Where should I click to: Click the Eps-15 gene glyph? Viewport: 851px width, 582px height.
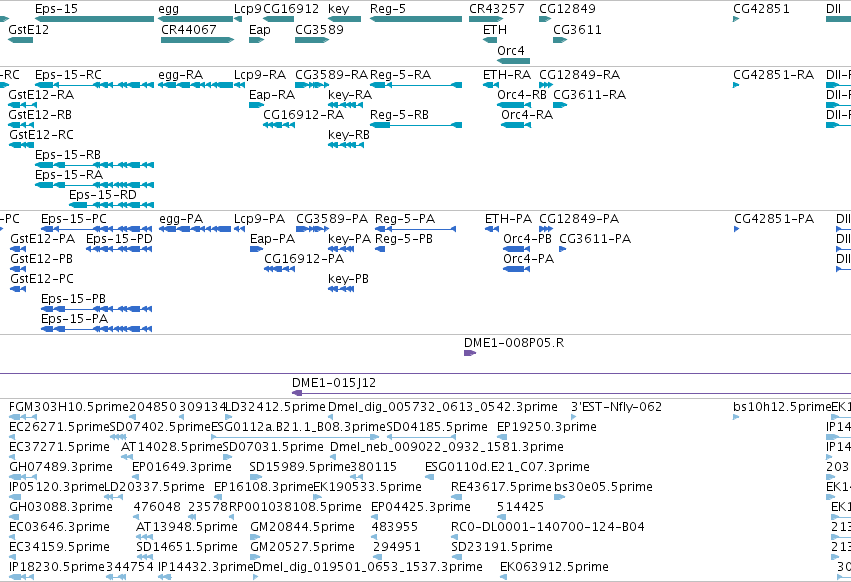coord(94,19)
